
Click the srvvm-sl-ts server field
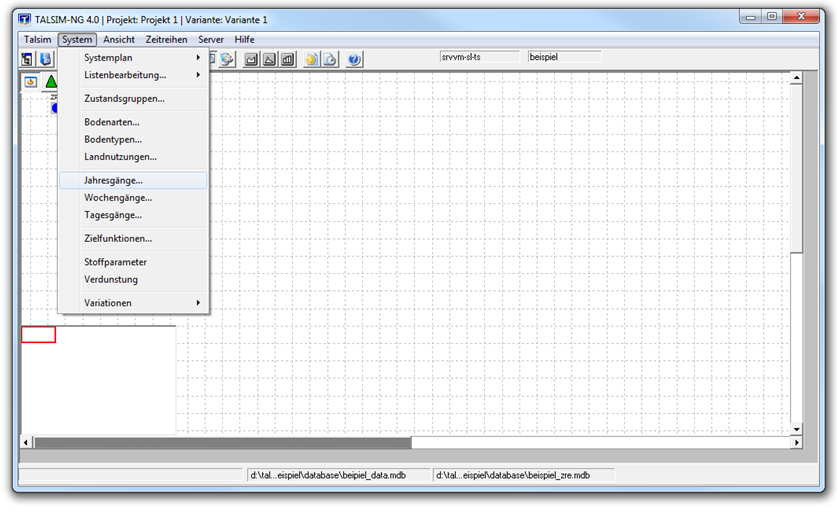click(479, 57)
